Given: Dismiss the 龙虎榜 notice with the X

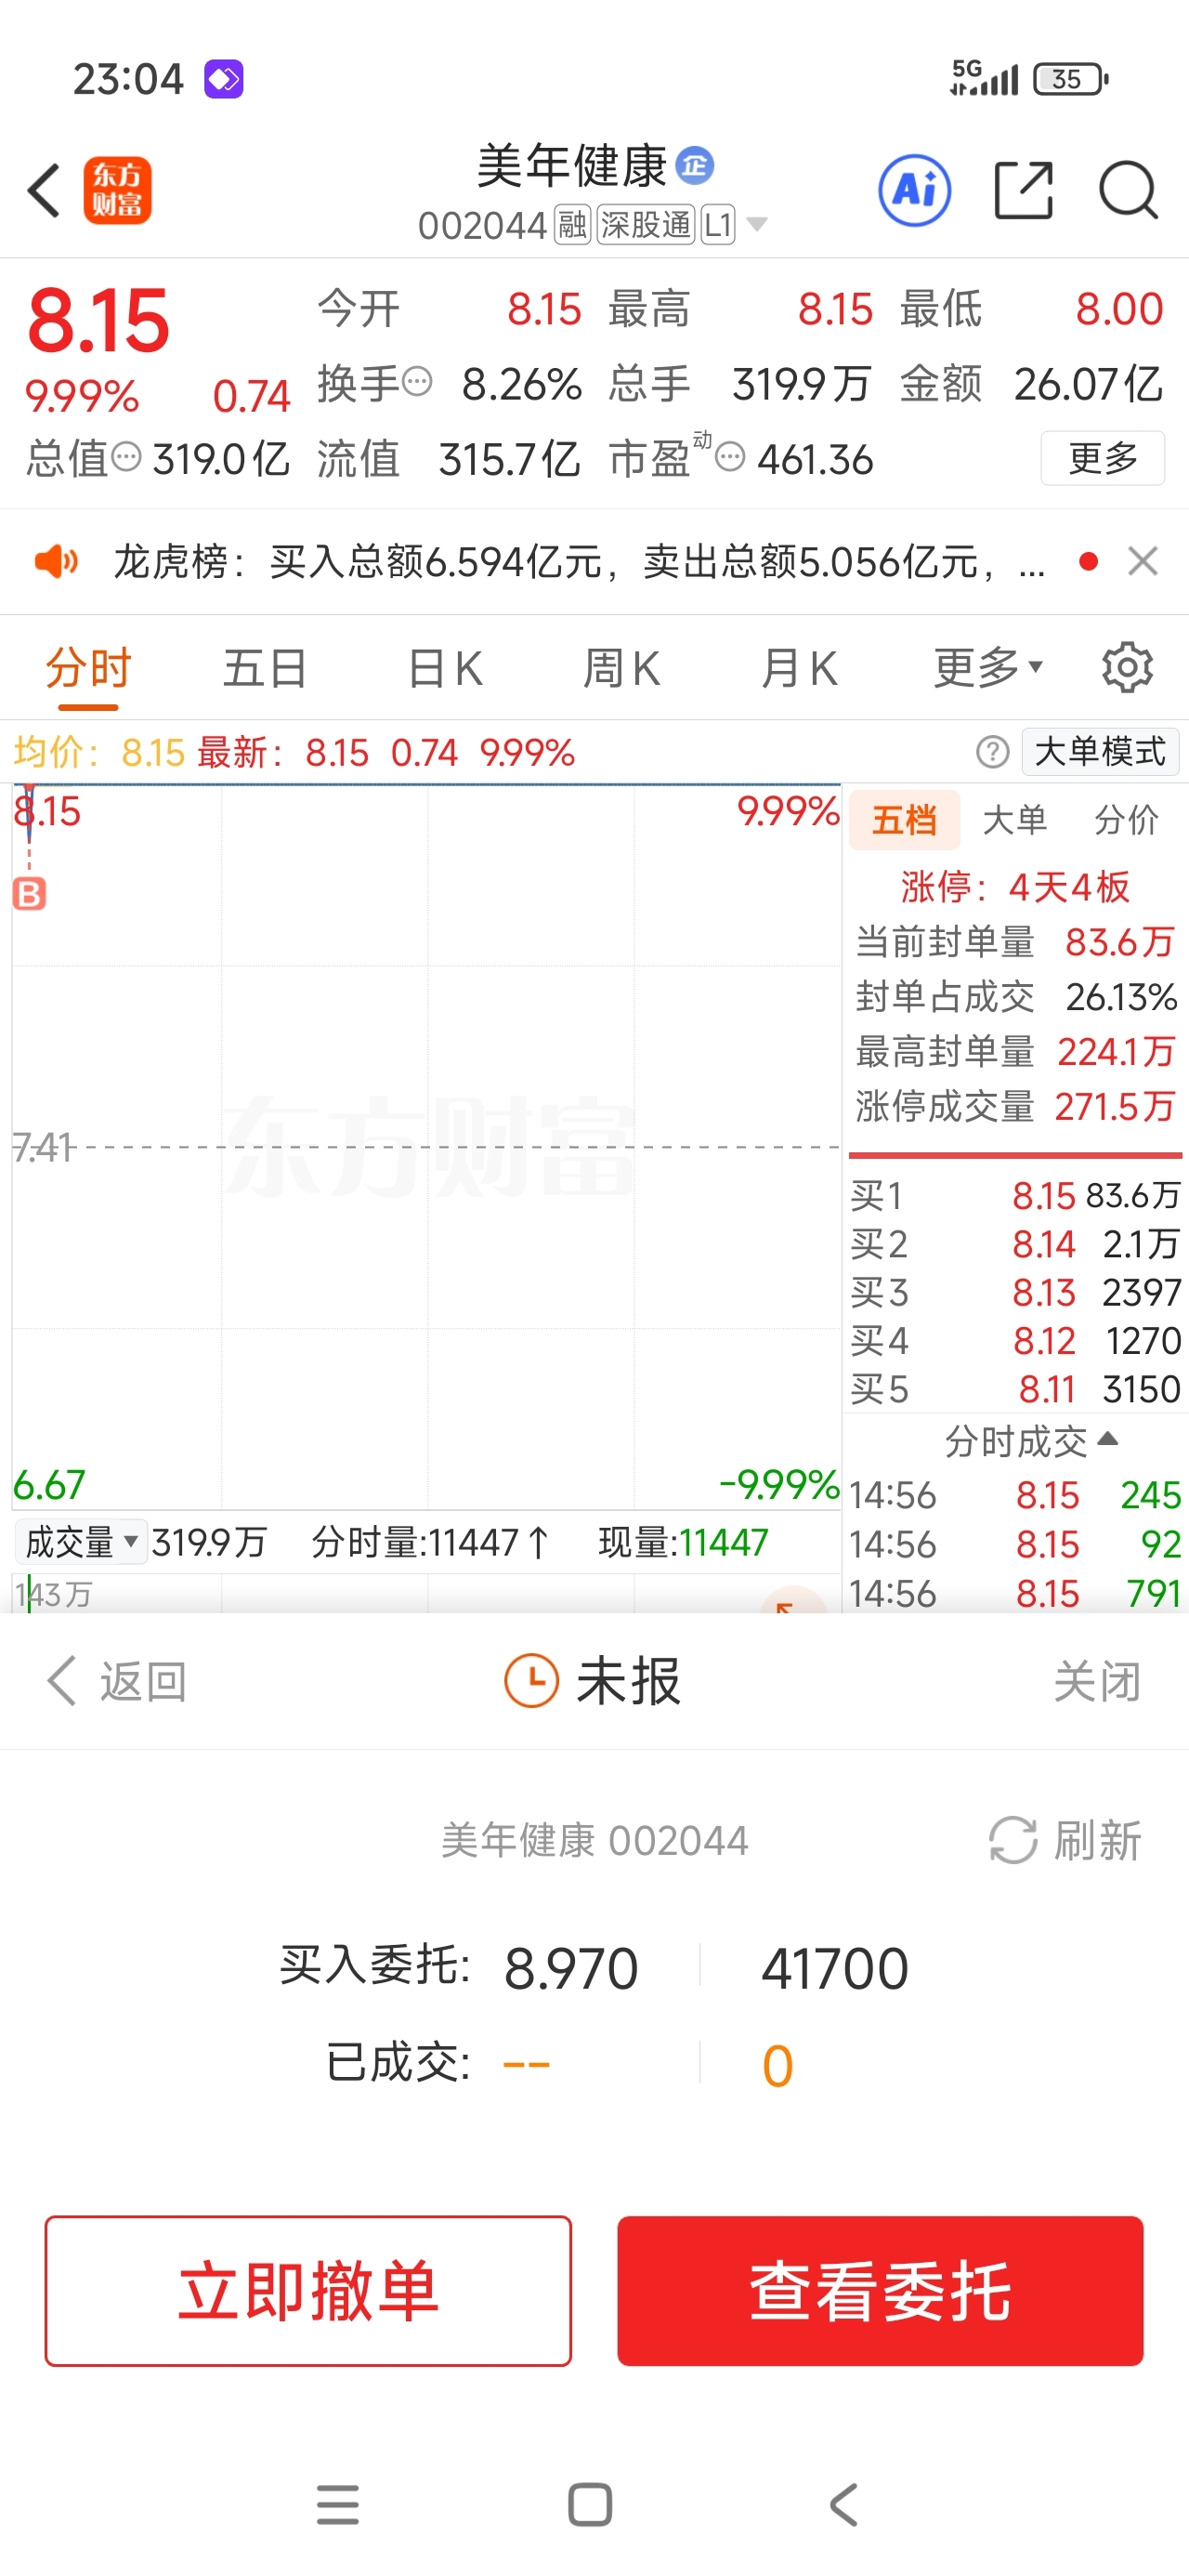Looking at the screenshot, I should coord(1142,561).
